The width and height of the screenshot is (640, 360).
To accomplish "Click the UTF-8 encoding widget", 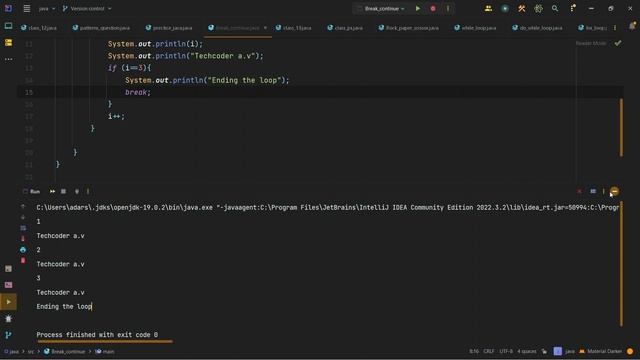I will pyautogui.click(x=506, y=351).
